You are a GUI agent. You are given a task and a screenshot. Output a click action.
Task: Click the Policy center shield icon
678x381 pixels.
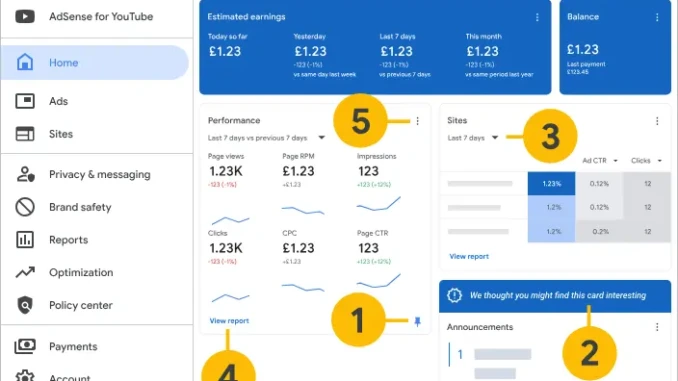25,305
